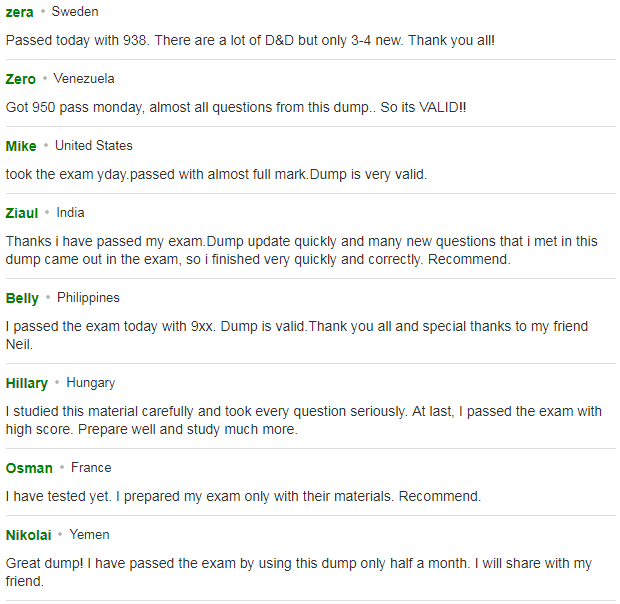Click Ziaul's review about dump update
The height and width of the screenshot is (604, 620).
tap(301, 251)
